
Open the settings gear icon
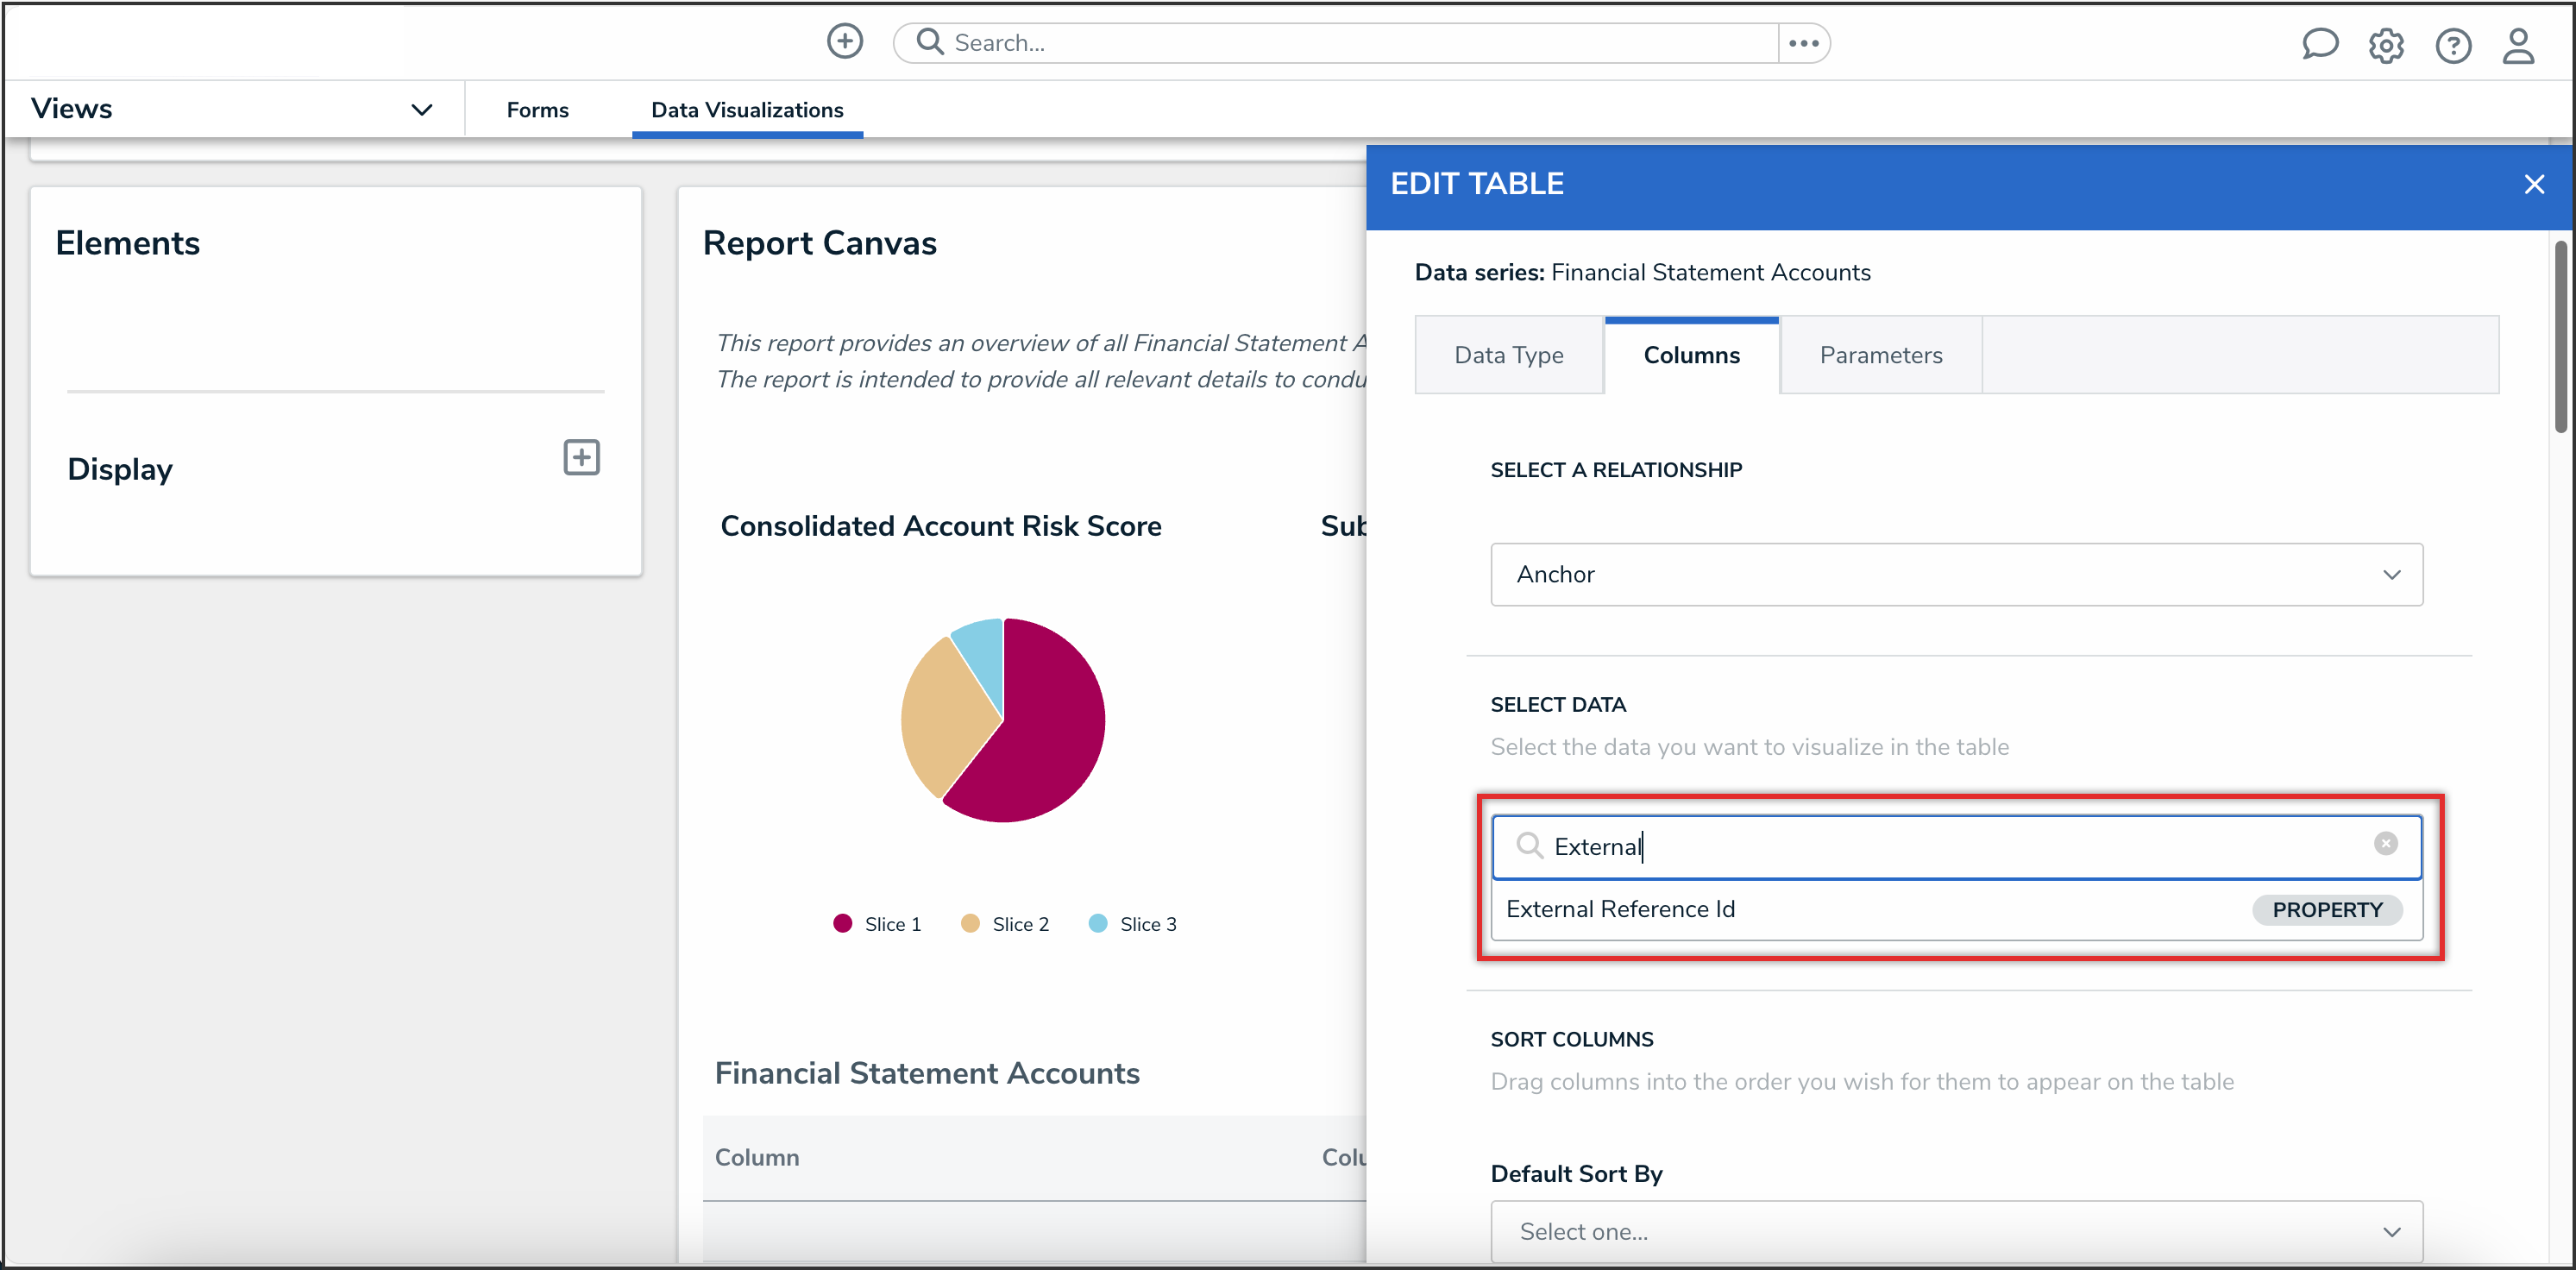point(2386,46)
